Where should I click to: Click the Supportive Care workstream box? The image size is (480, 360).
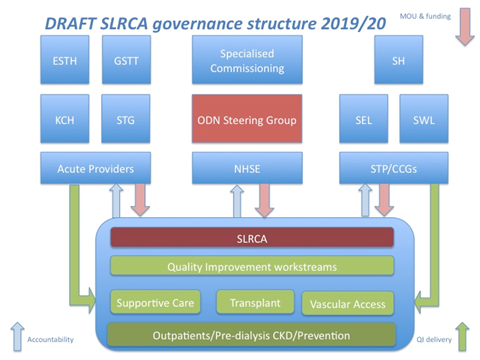(155, 302)
